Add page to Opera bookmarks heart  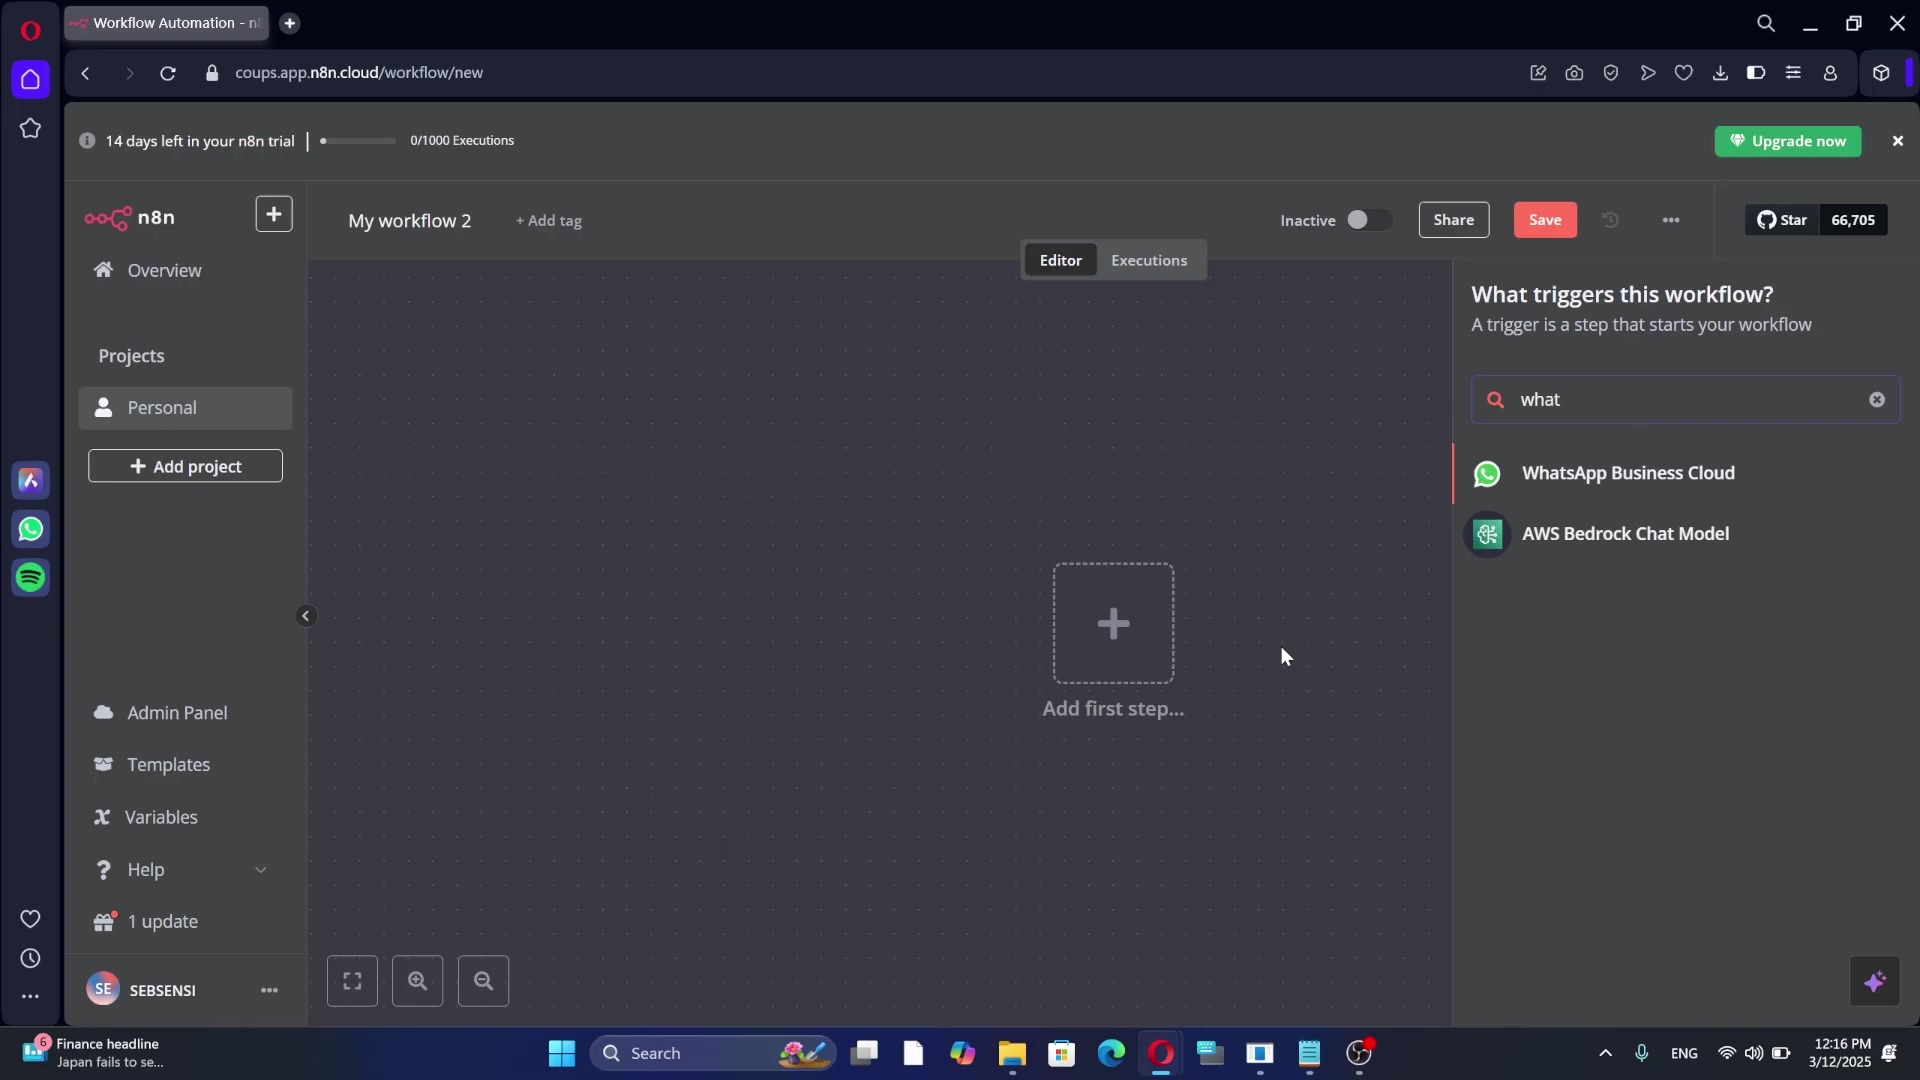point(1684,73)
